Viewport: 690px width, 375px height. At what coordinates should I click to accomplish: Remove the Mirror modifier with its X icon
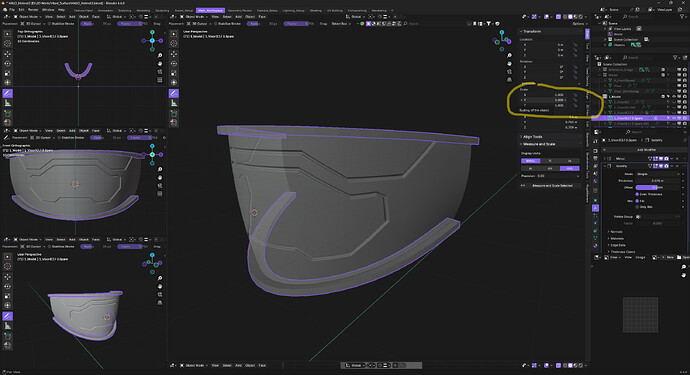[x=677, y=158]
